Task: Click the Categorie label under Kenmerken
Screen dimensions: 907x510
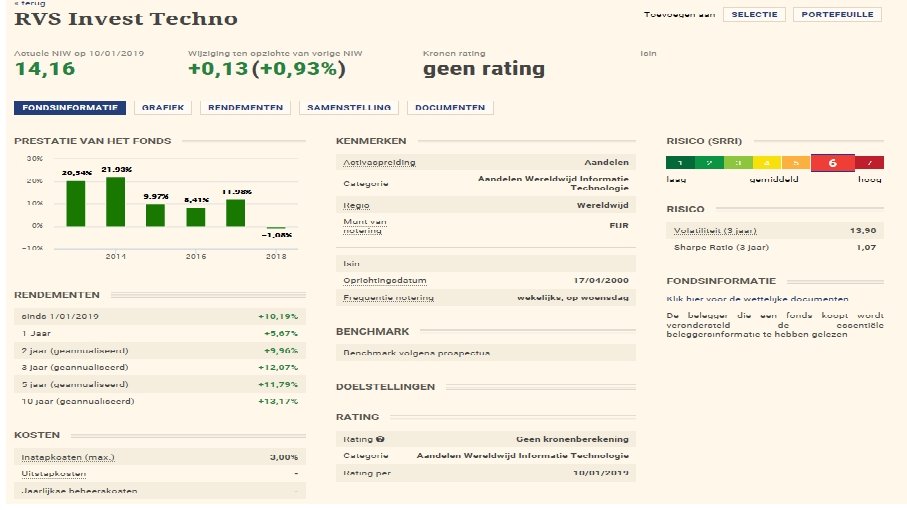Action: pos(366,183)
